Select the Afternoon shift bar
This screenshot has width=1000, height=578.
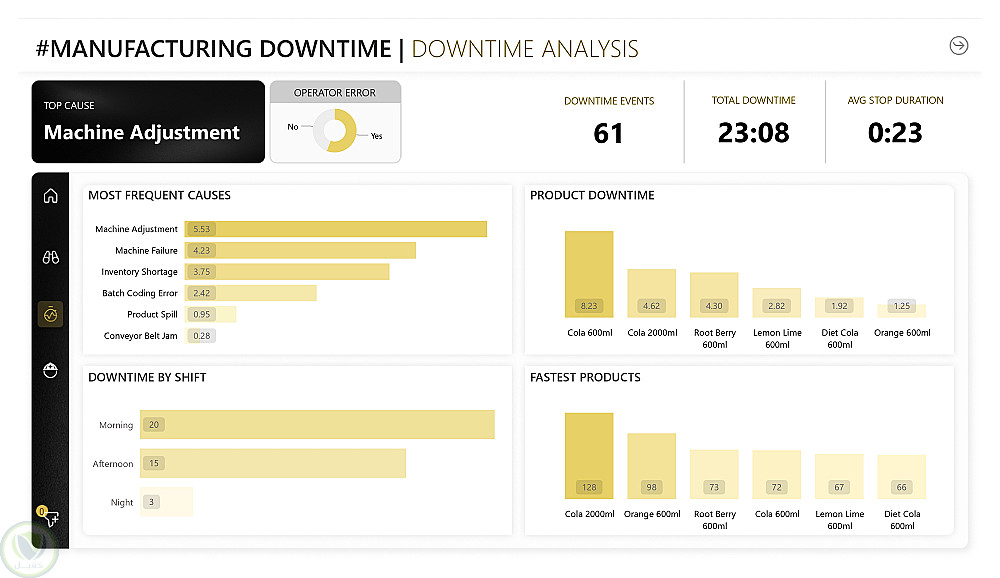272,463
